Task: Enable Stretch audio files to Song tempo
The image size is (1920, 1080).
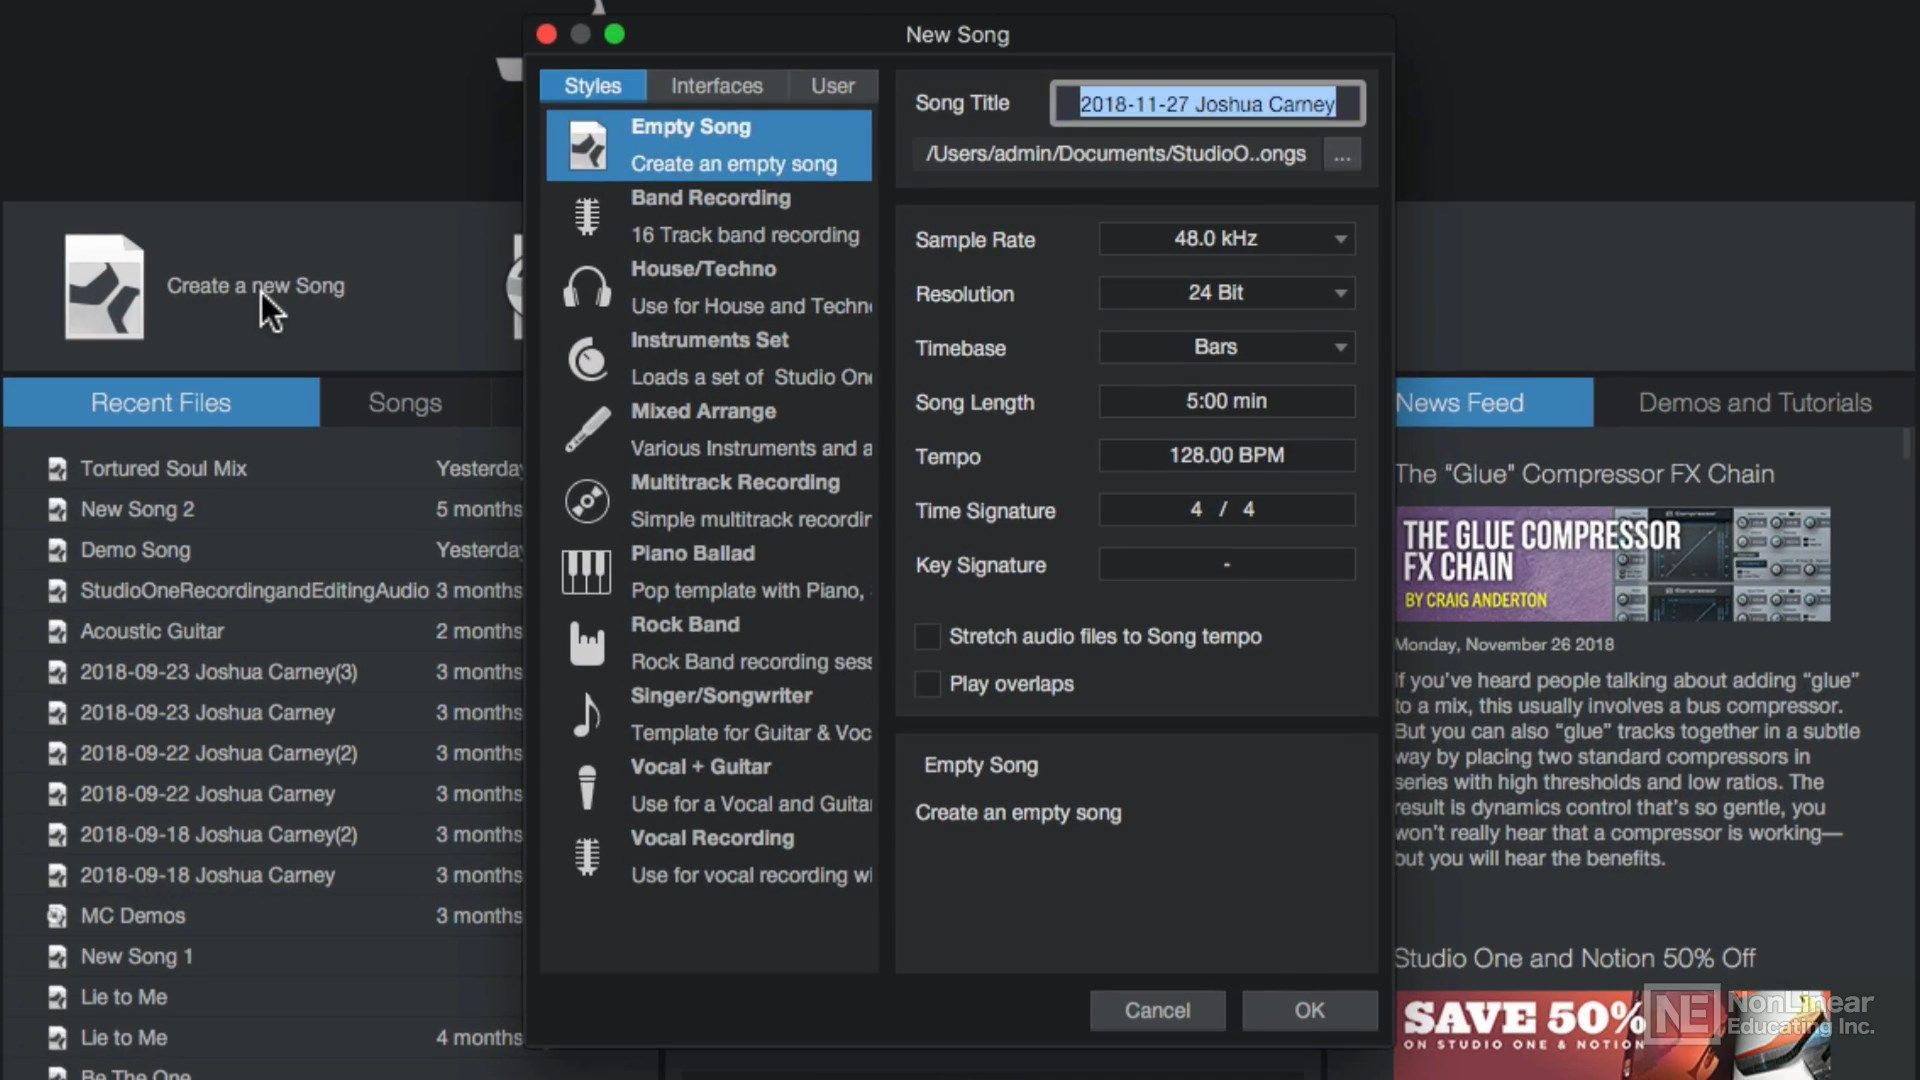Action: [928, 636]
